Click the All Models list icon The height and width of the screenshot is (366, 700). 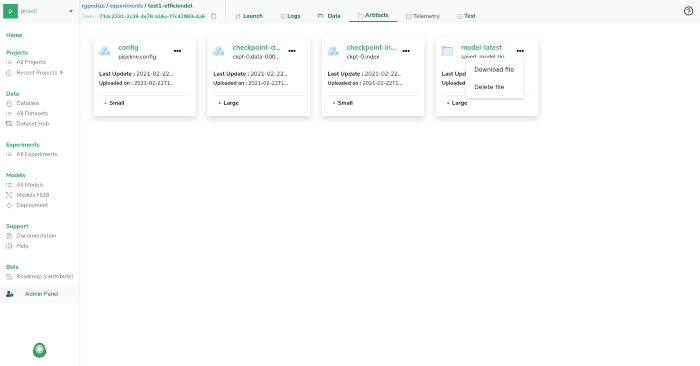9,185
